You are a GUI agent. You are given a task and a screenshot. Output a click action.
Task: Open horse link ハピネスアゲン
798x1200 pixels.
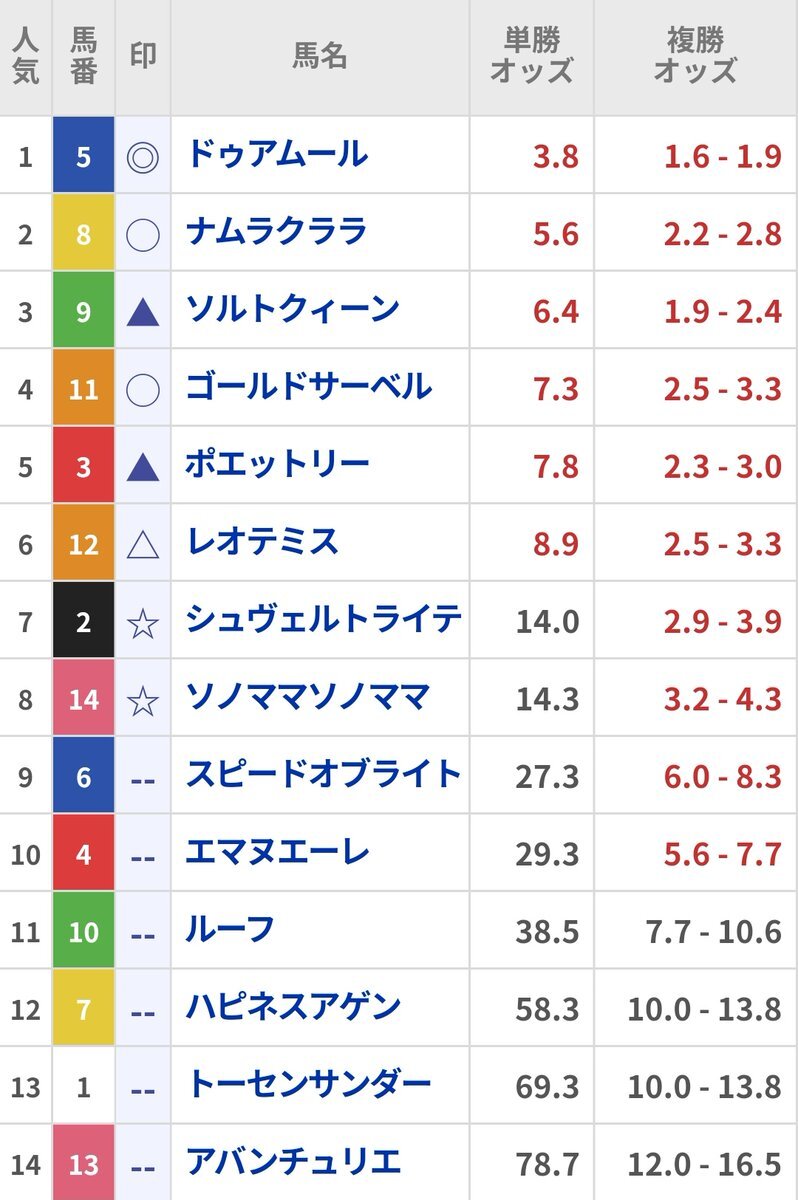294,1007
